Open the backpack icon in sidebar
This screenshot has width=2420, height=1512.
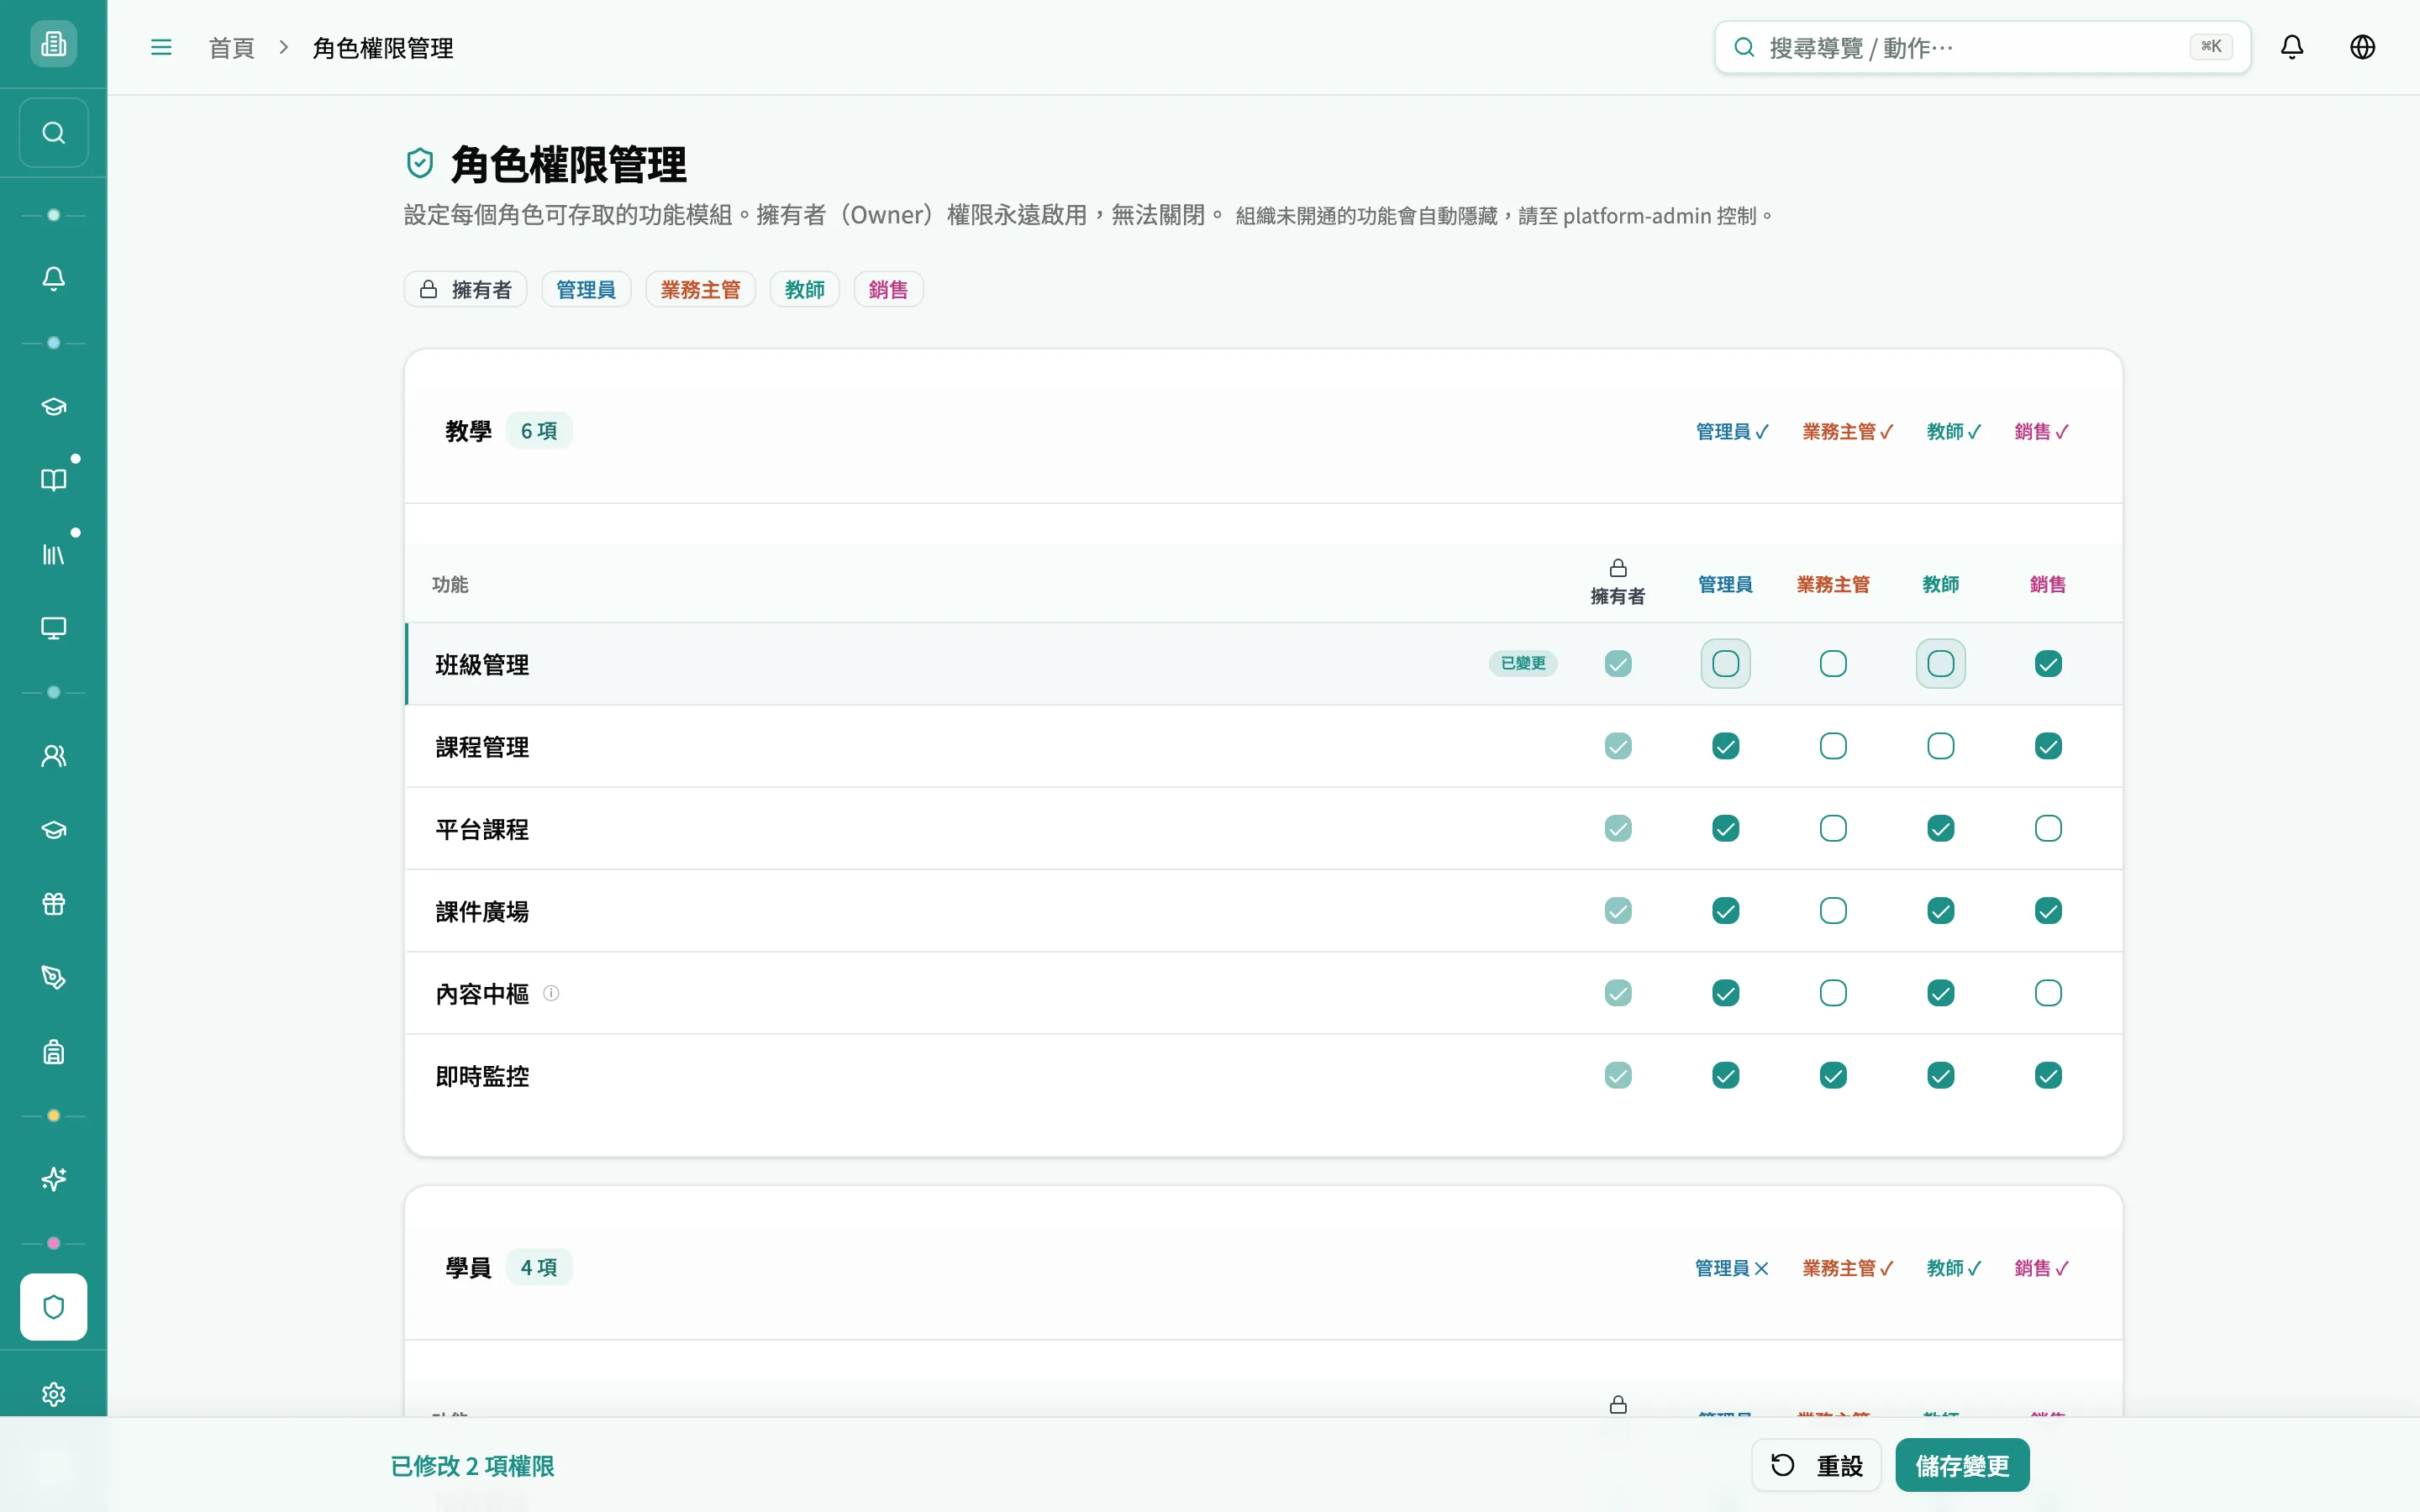(53, 1052)
